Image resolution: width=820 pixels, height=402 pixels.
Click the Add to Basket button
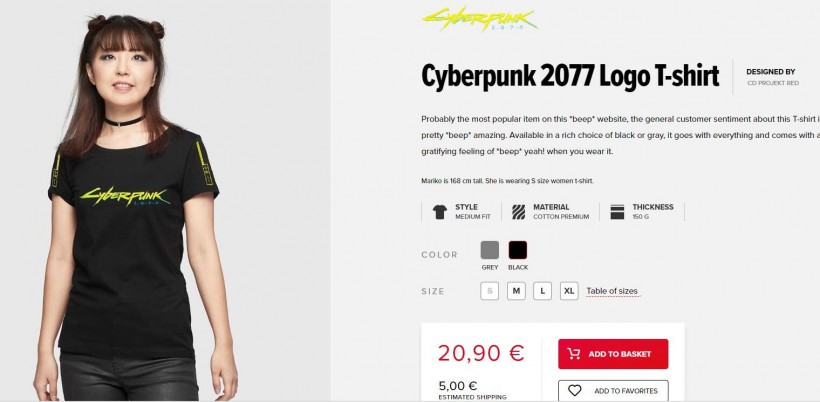613,354
